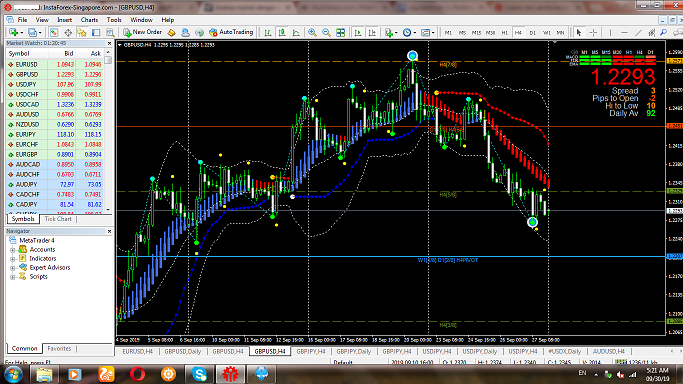This screenshot has width=683, height=384.
Task: Open Periods clock icon
Action: tap(407, 33)
